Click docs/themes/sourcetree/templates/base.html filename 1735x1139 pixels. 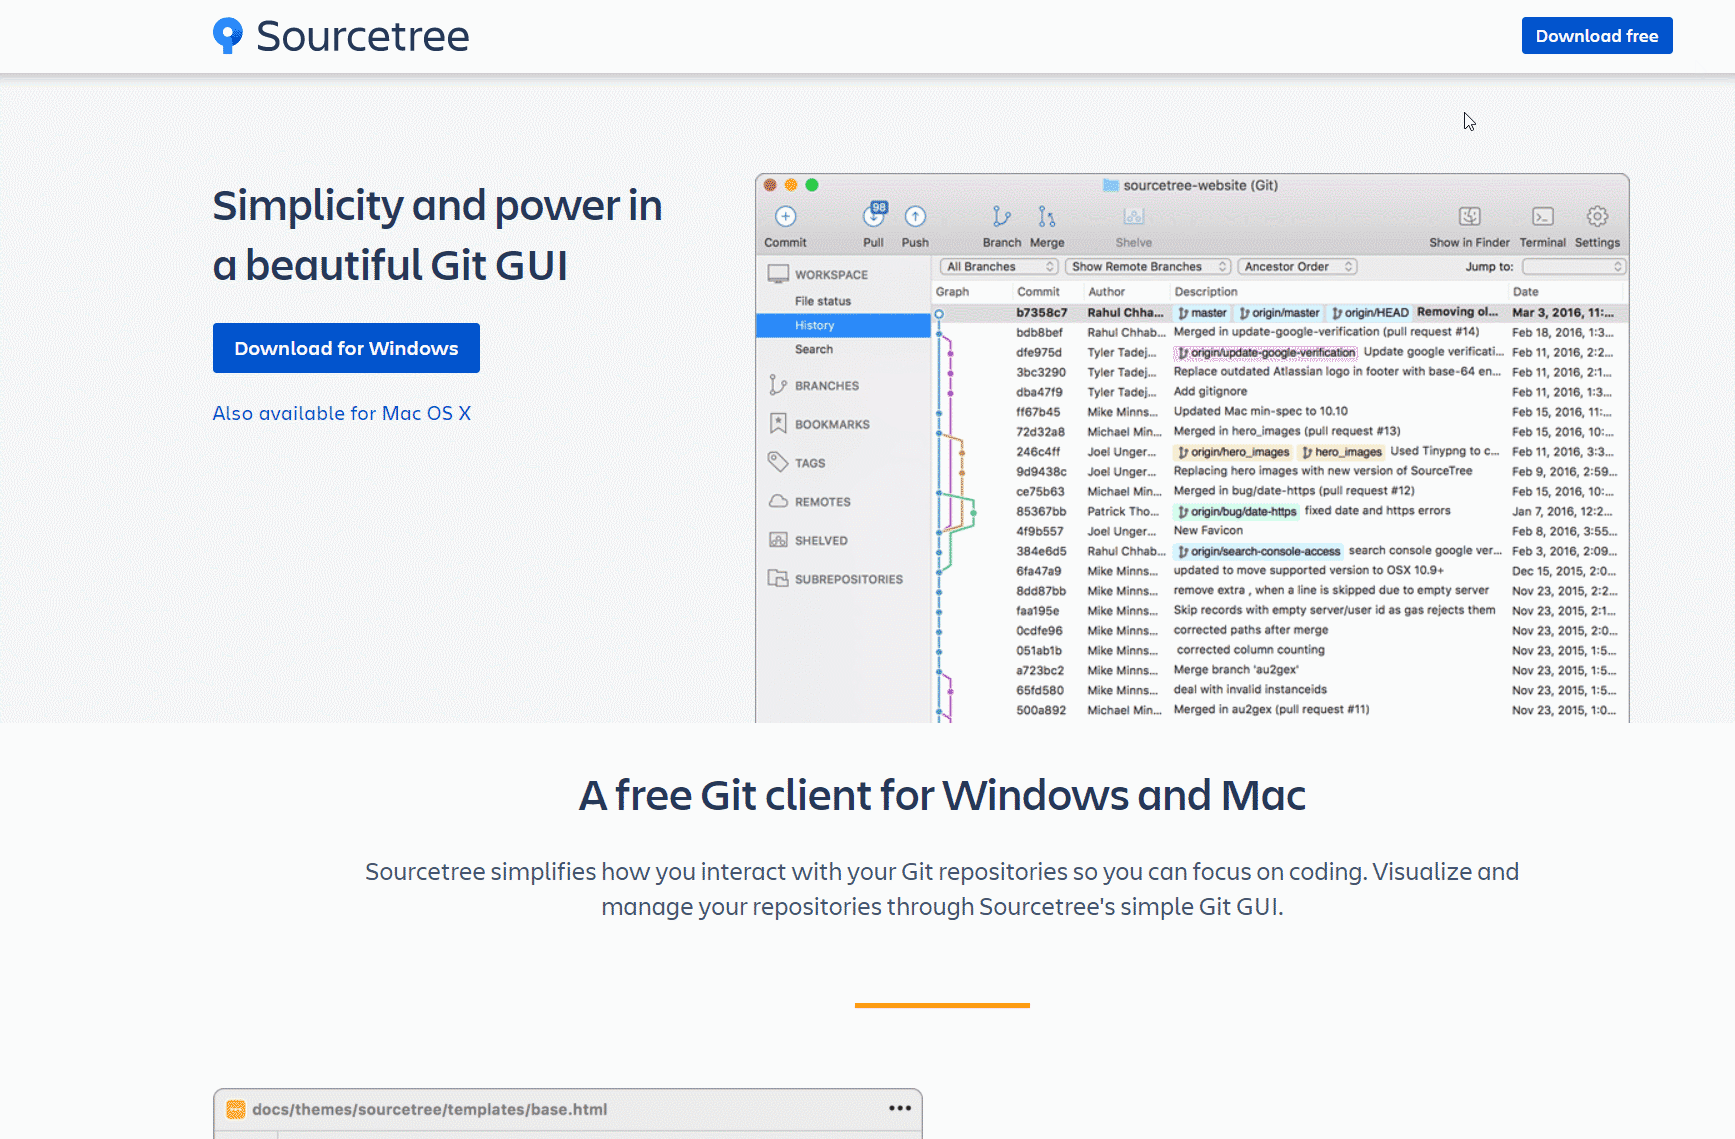click(430, 1109)
